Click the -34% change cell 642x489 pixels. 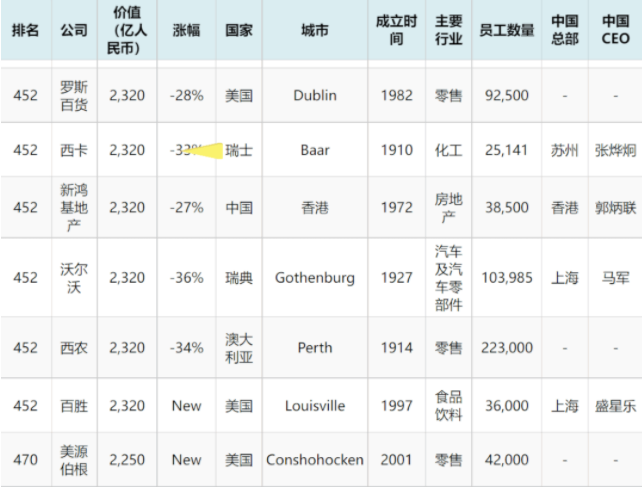[186, 348]
